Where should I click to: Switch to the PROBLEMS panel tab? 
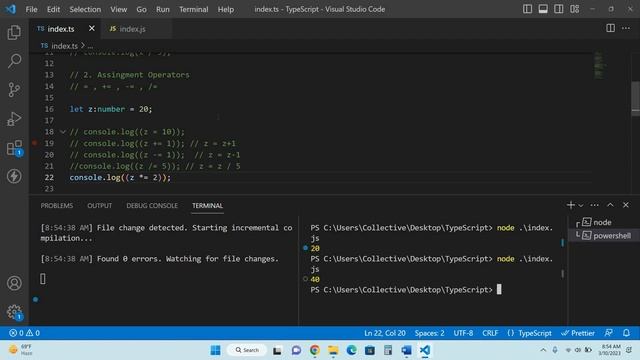57,205
